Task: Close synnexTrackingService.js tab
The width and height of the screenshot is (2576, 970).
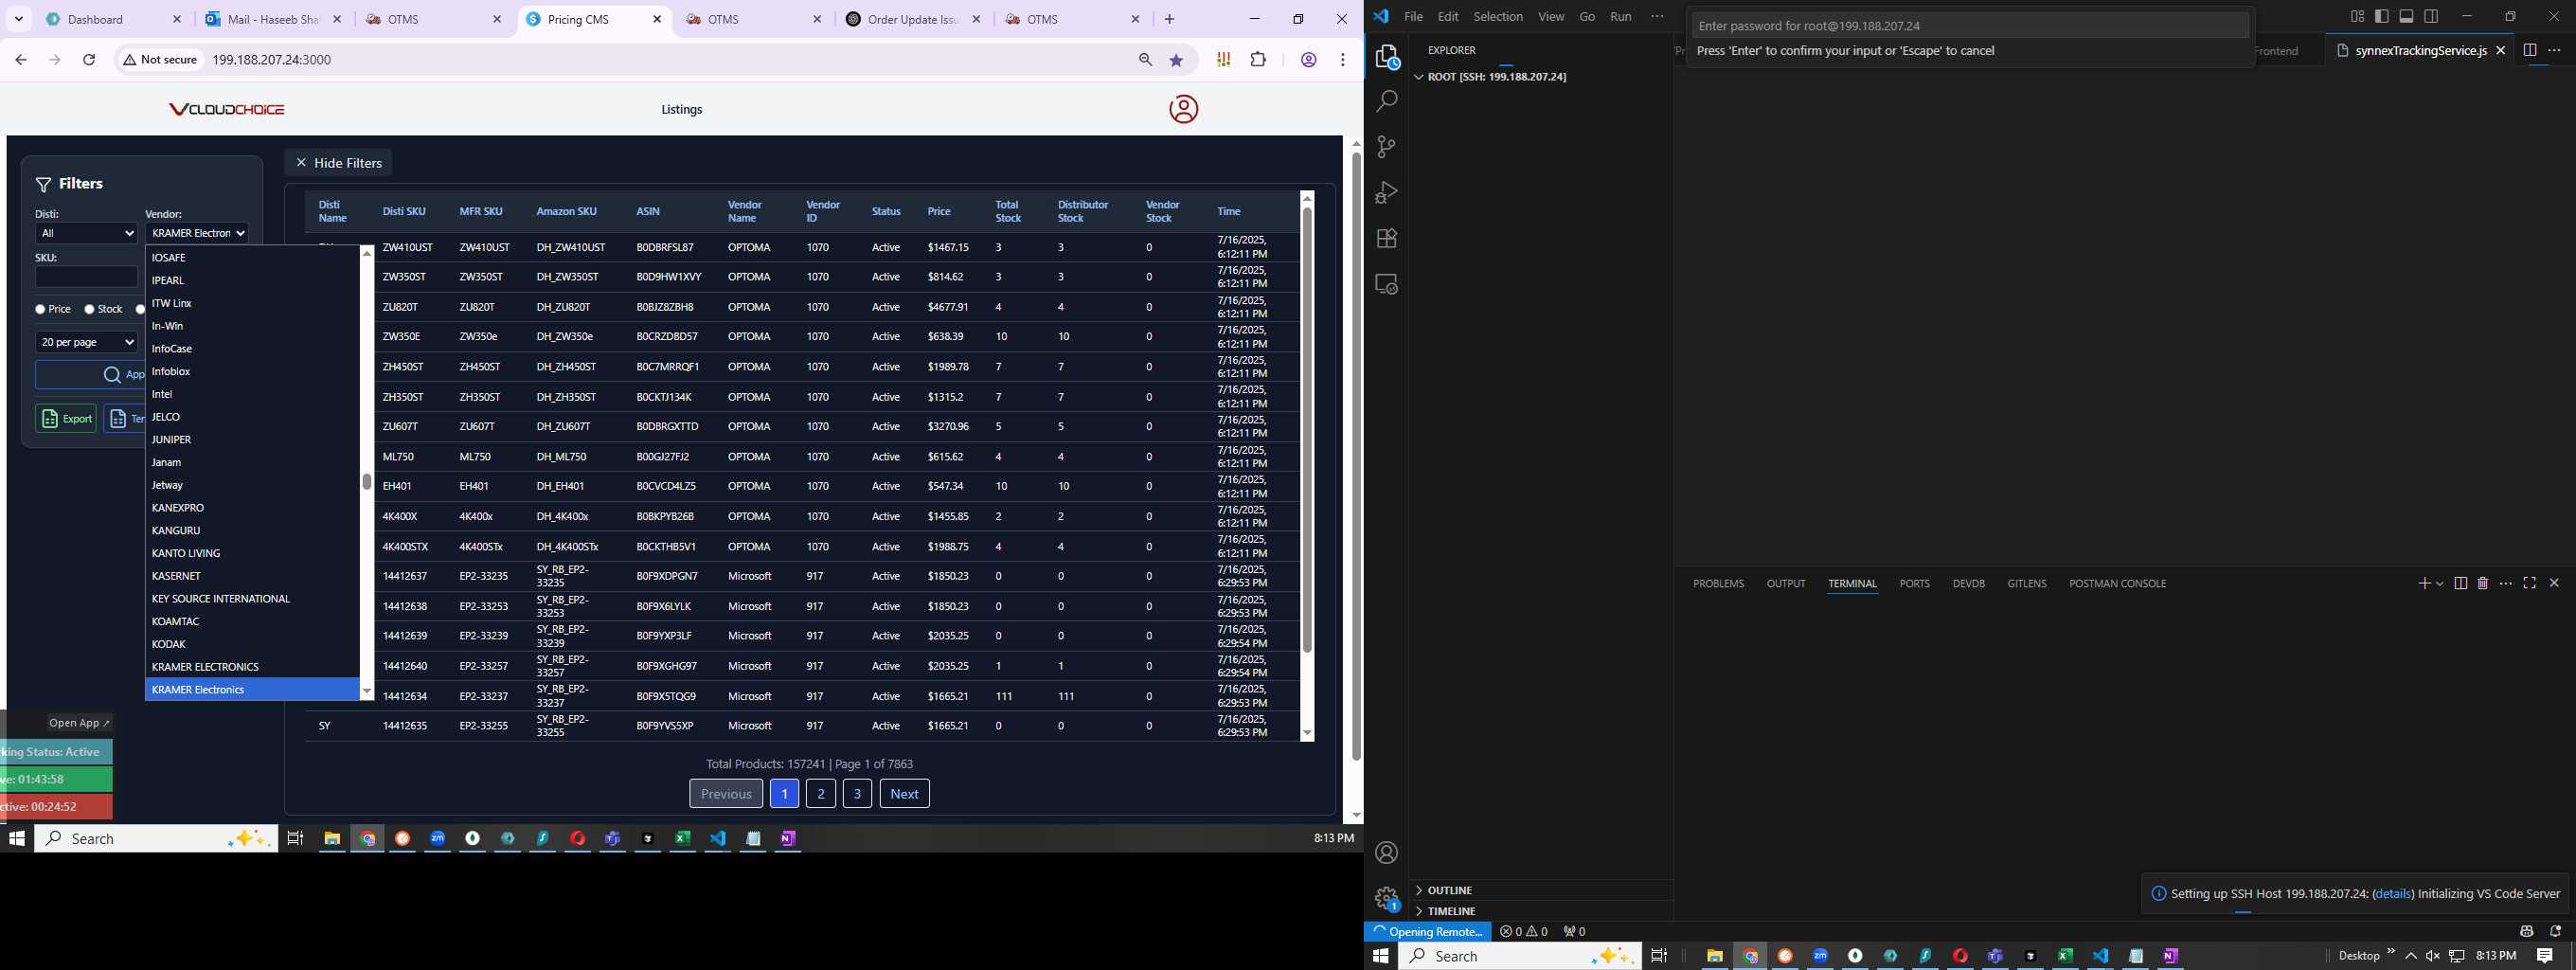Action: (x=2500, y=50)
